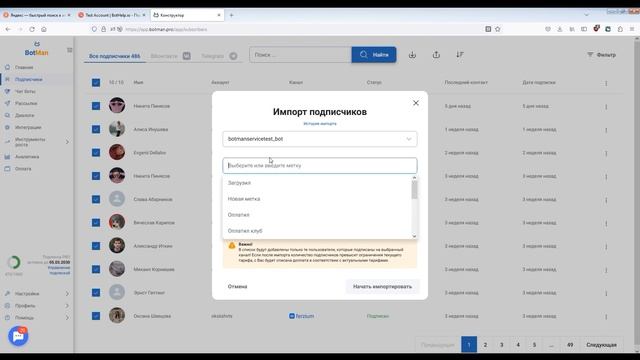
Task: Switch to Все подписчики 486 tab
Action: pyautogui.click(x=114, y=56)
